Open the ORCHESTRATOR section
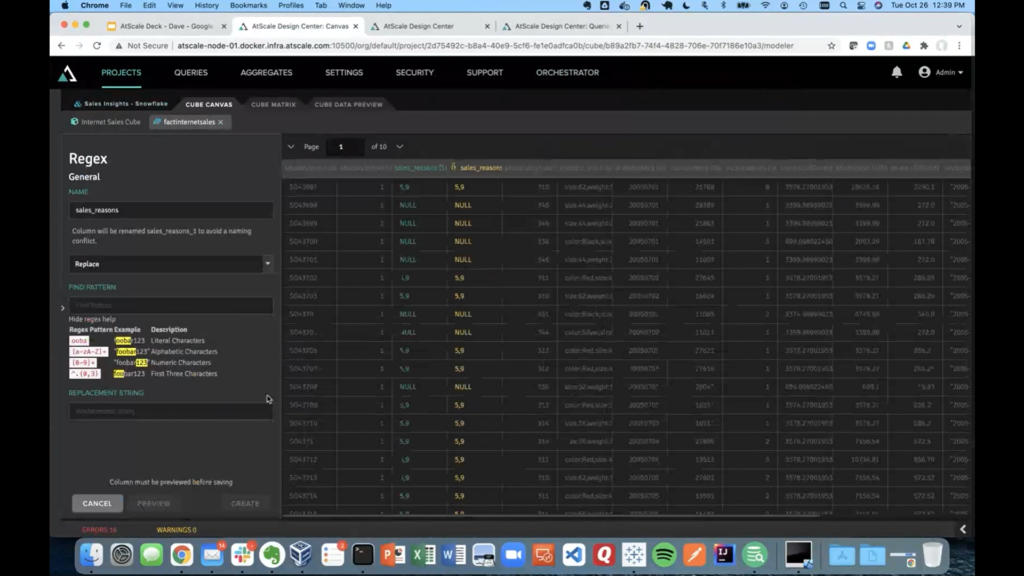The image size is (1024, 576). [568, 72]
